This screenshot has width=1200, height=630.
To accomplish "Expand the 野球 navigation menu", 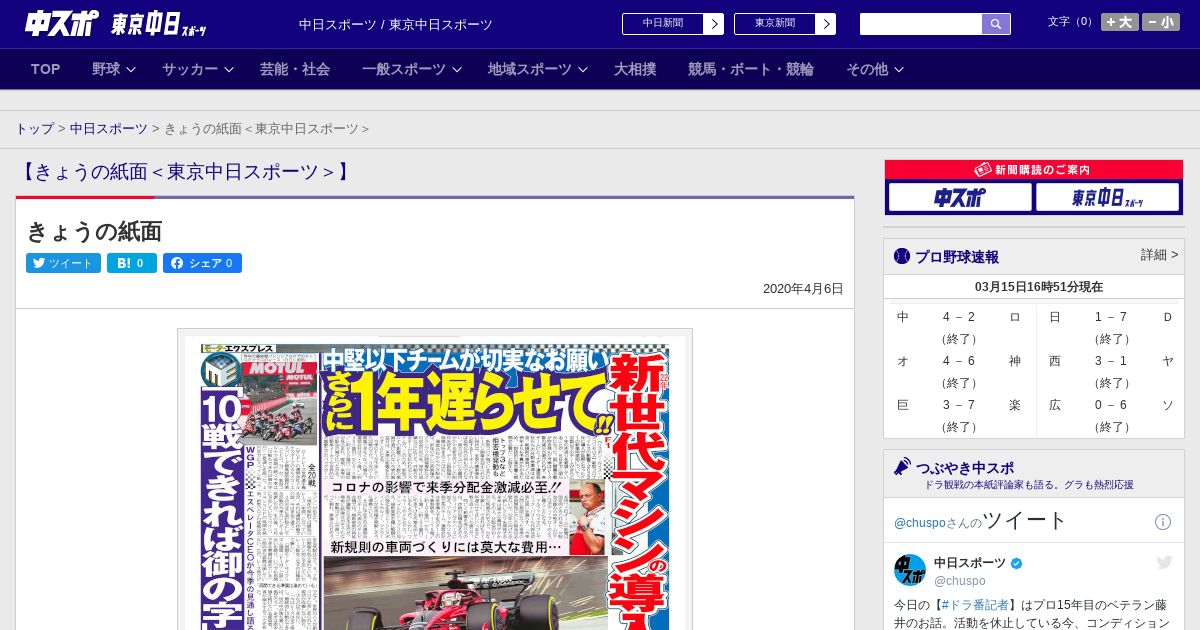I will (x=114, y=69).
